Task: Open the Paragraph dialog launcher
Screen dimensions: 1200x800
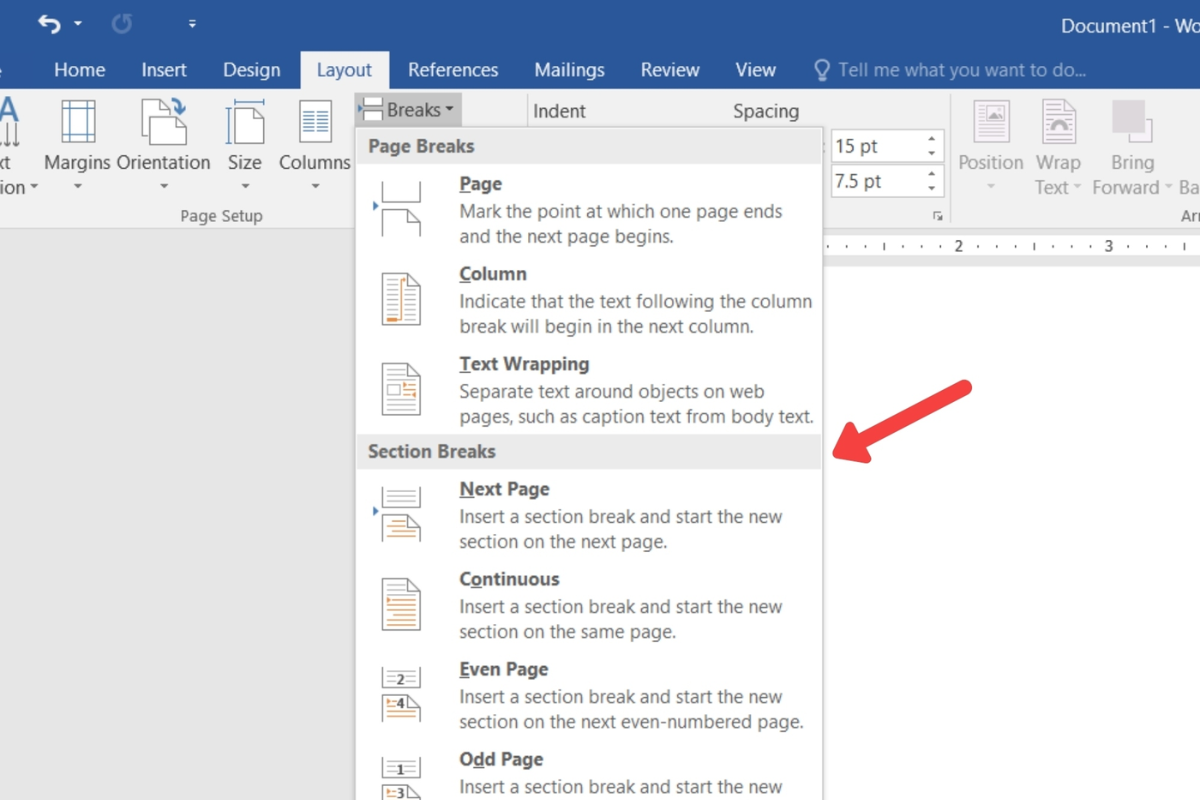Action: click(937, 216)
